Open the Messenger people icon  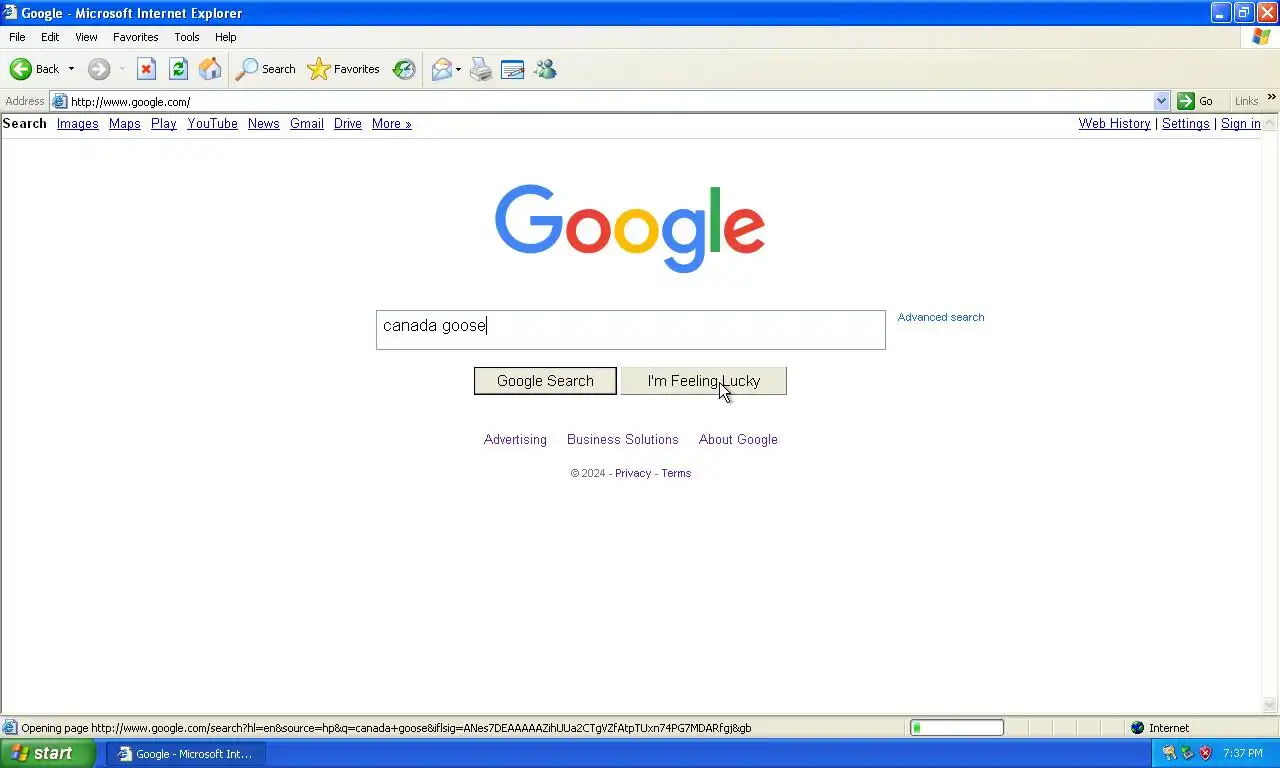pyautogui.click(x=545, y=69)
